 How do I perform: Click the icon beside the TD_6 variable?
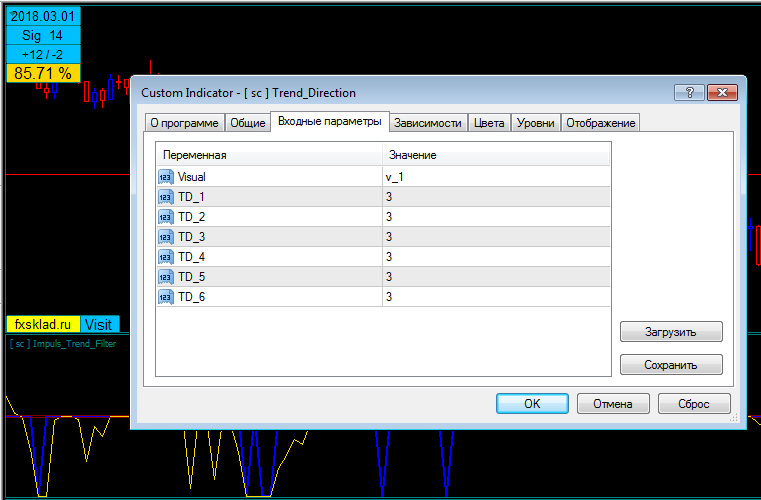click(x=165, y=297)
